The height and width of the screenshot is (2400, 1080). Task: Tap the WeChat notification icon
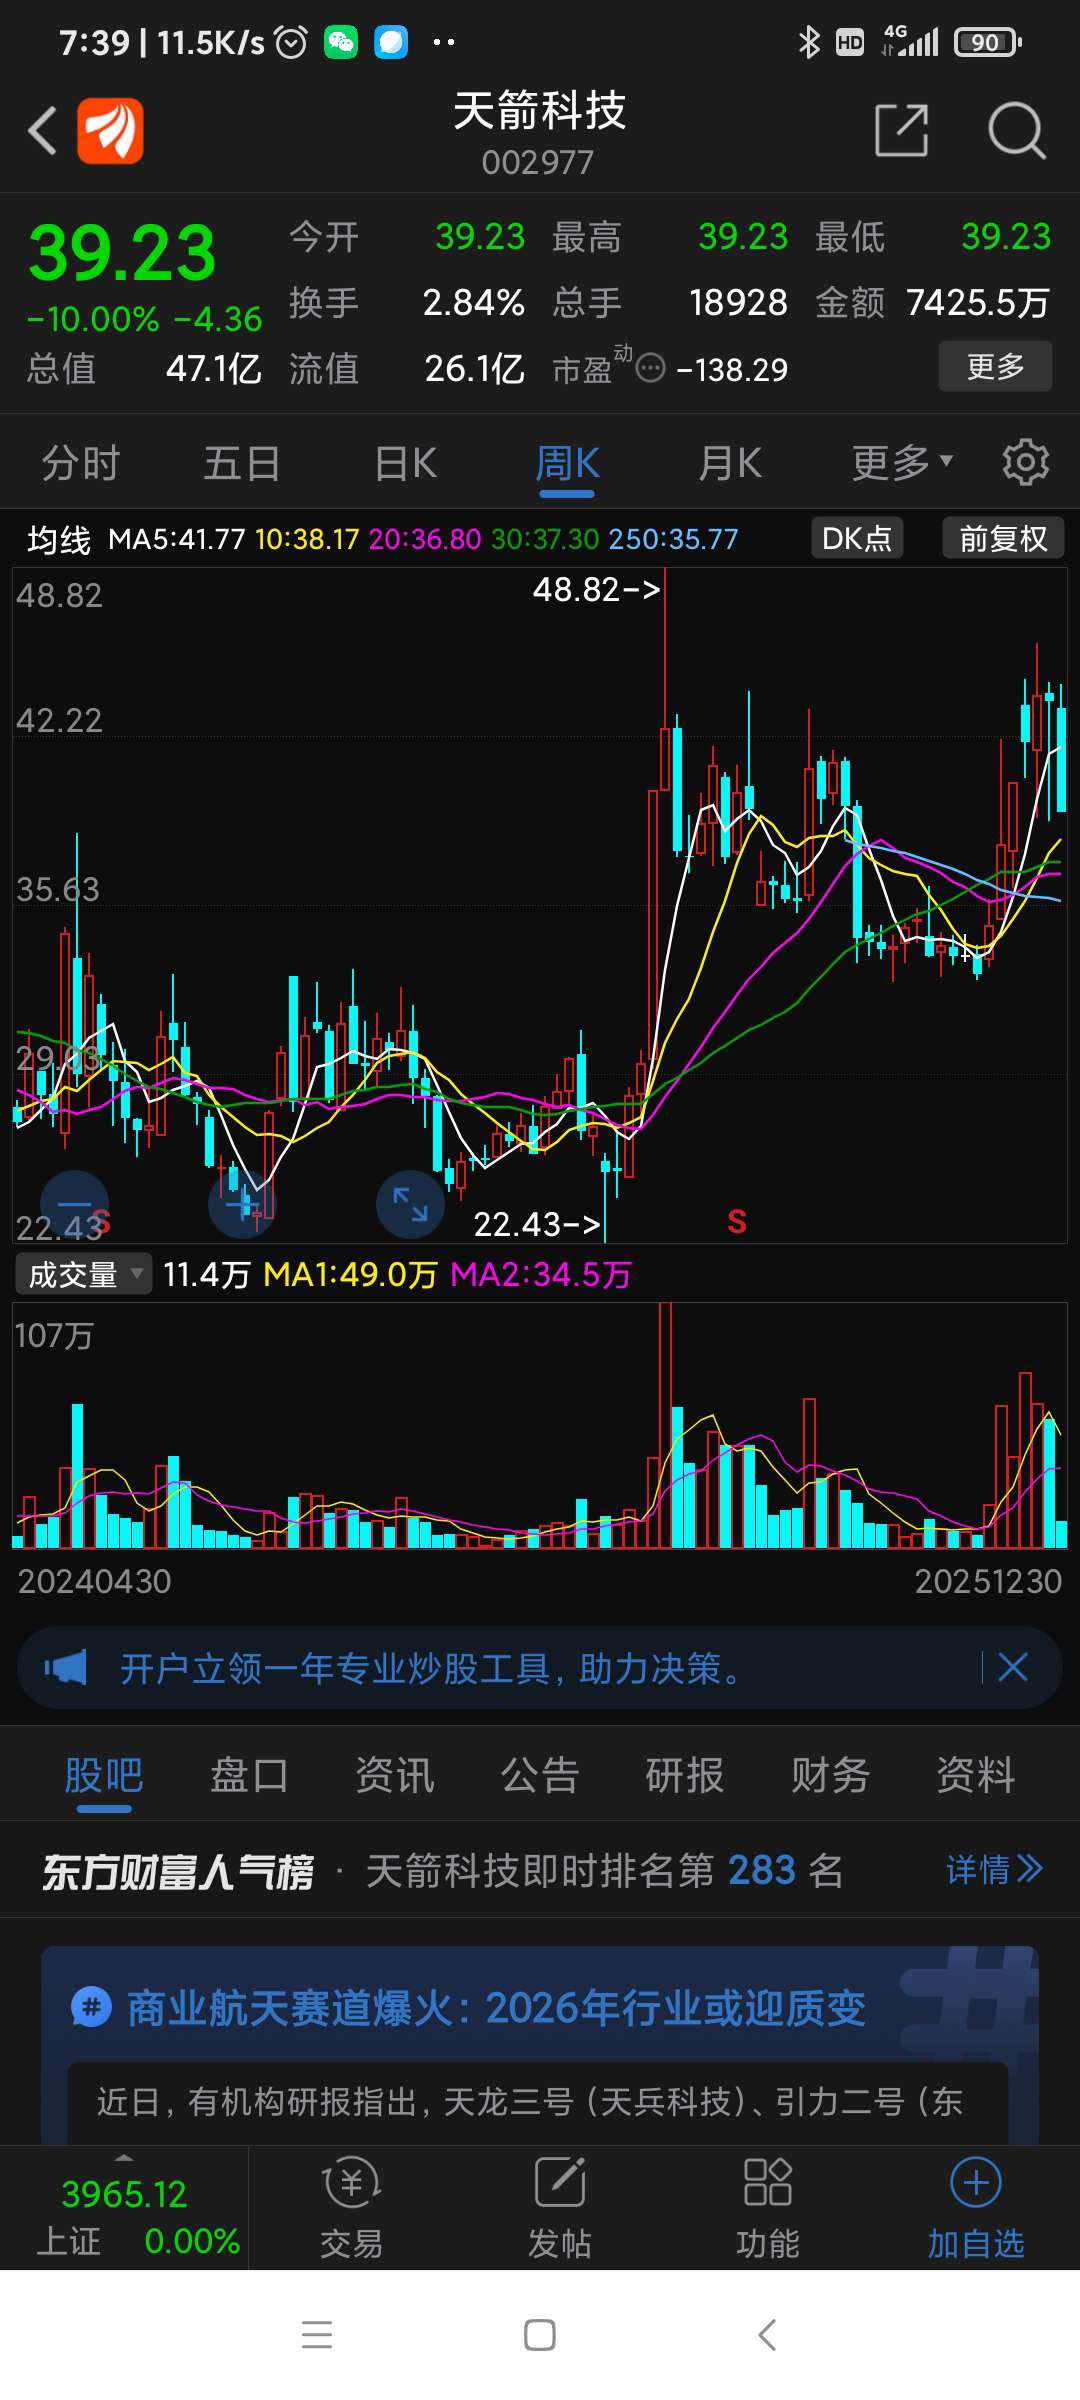point(341,42)
